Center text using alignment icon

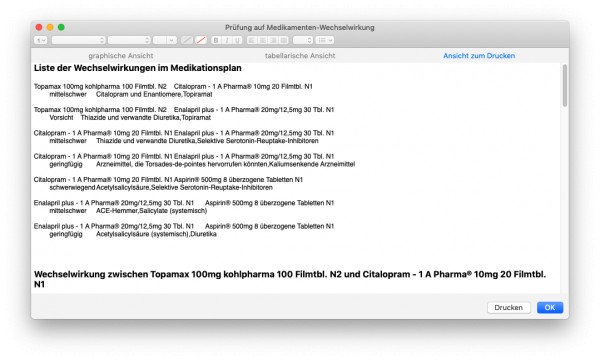coord(262,40)
